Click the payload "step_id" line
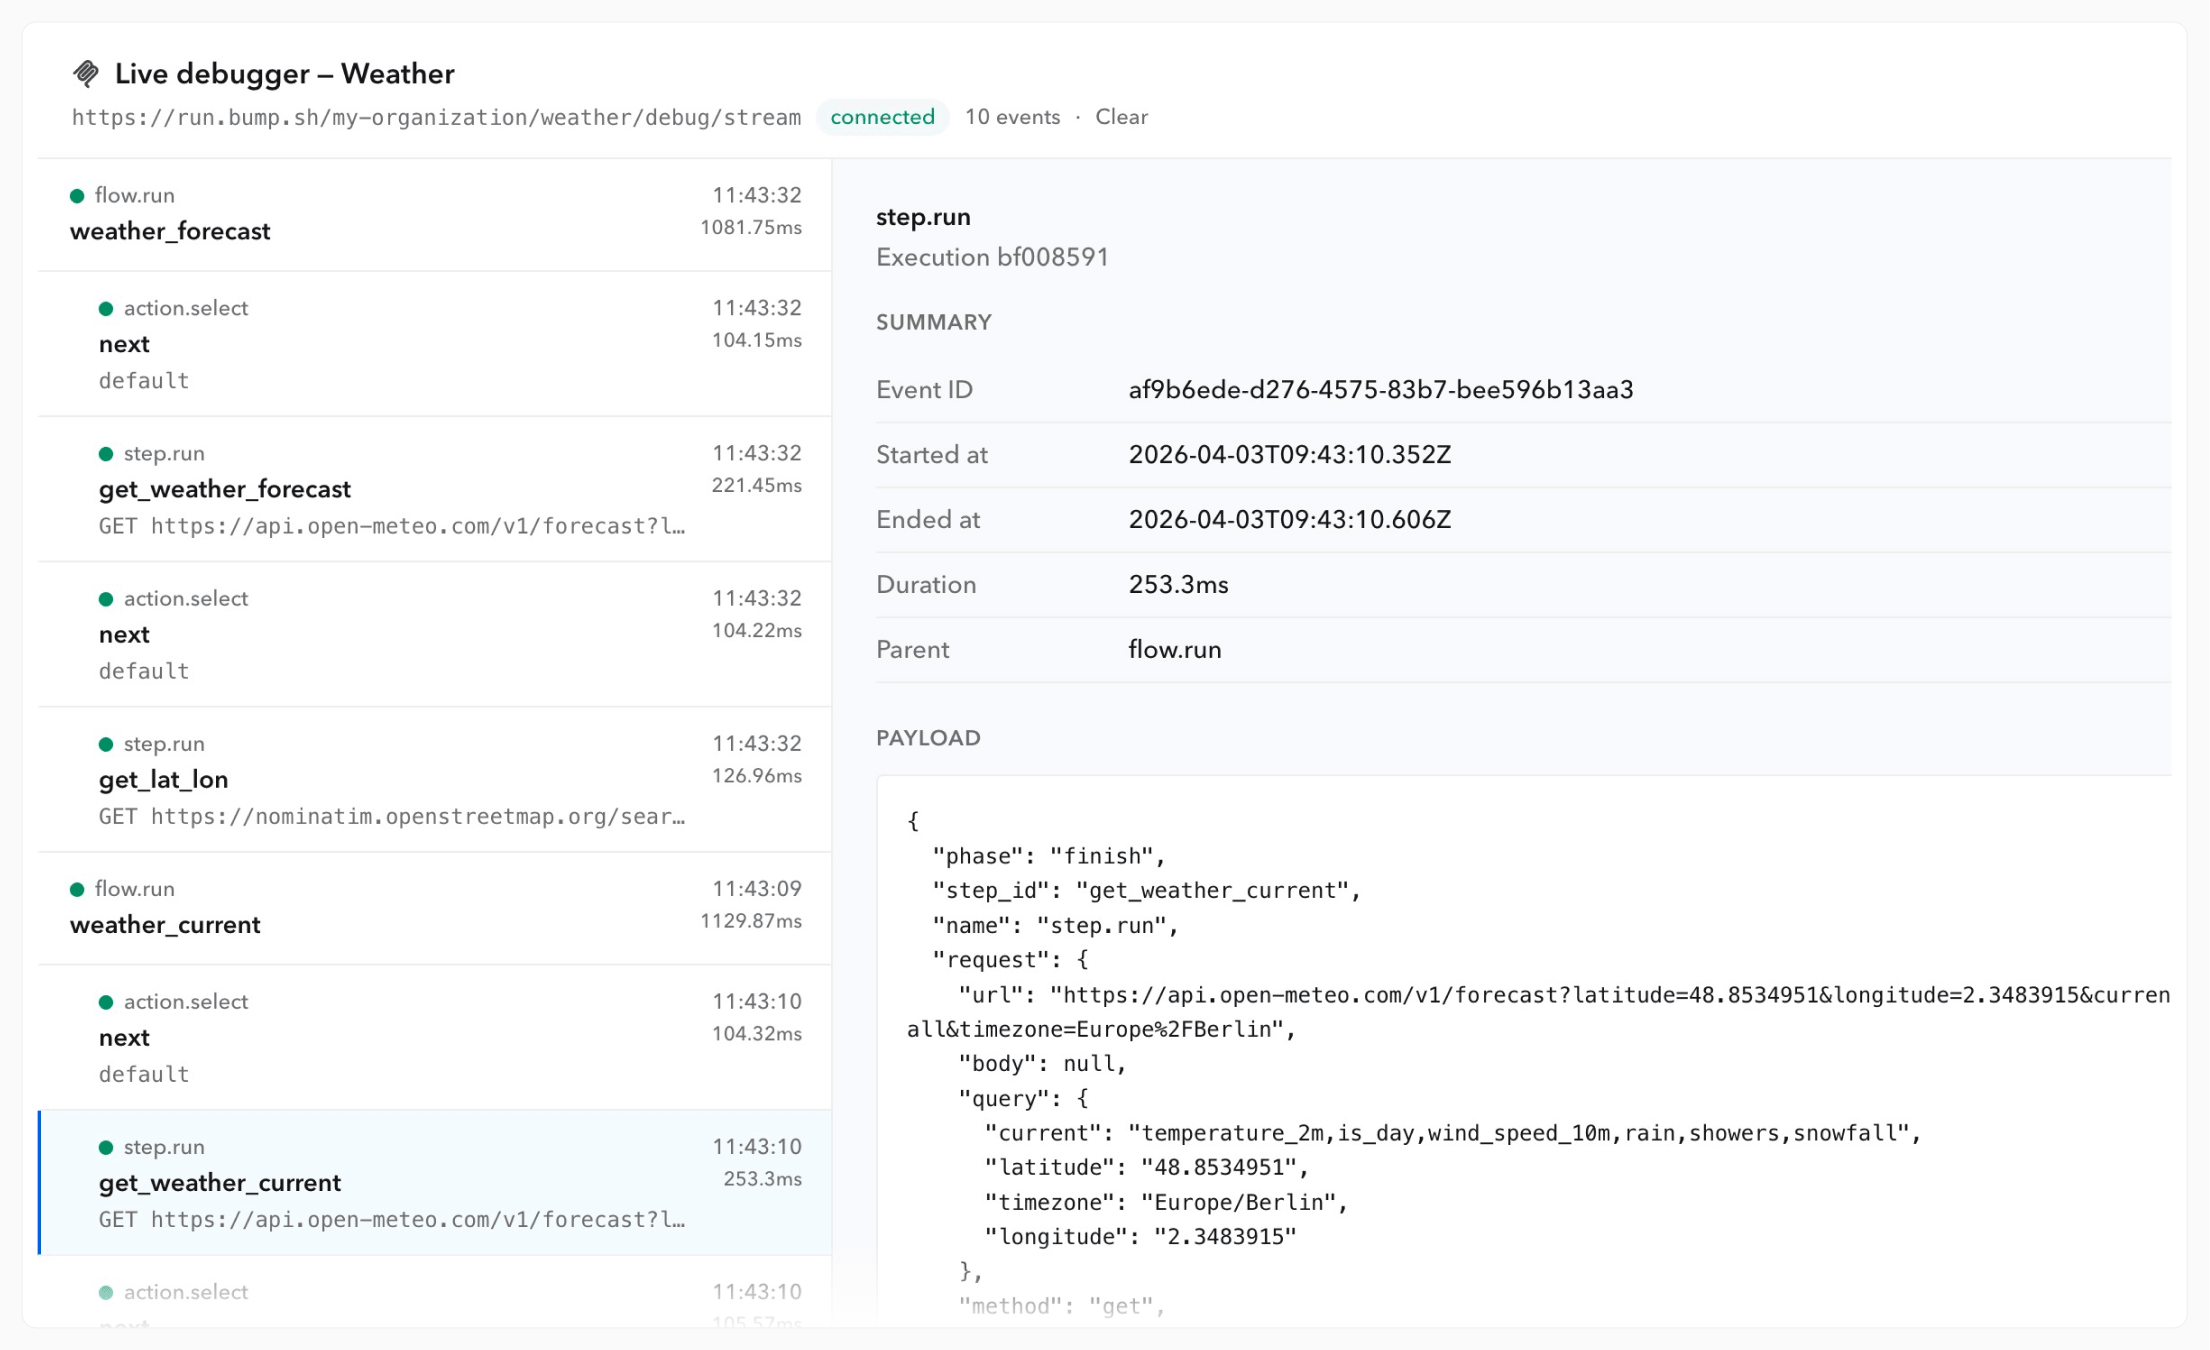2210x1350 pixels. pos(1146,890)
